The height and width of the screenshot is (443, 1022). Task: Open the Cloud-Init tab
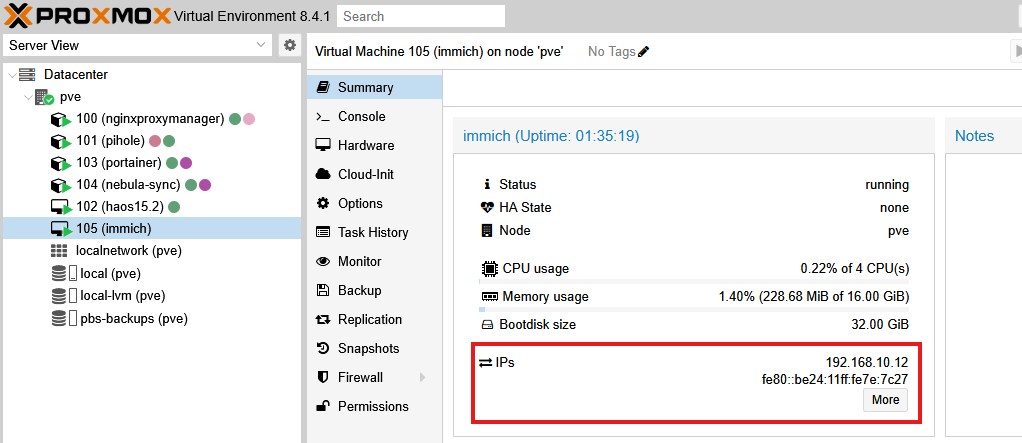point(375,175)
